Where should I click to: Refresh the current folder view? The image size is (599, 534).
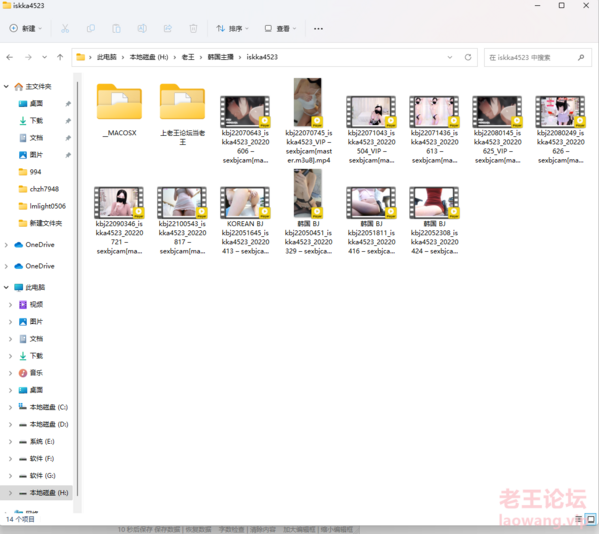[468, 57]
